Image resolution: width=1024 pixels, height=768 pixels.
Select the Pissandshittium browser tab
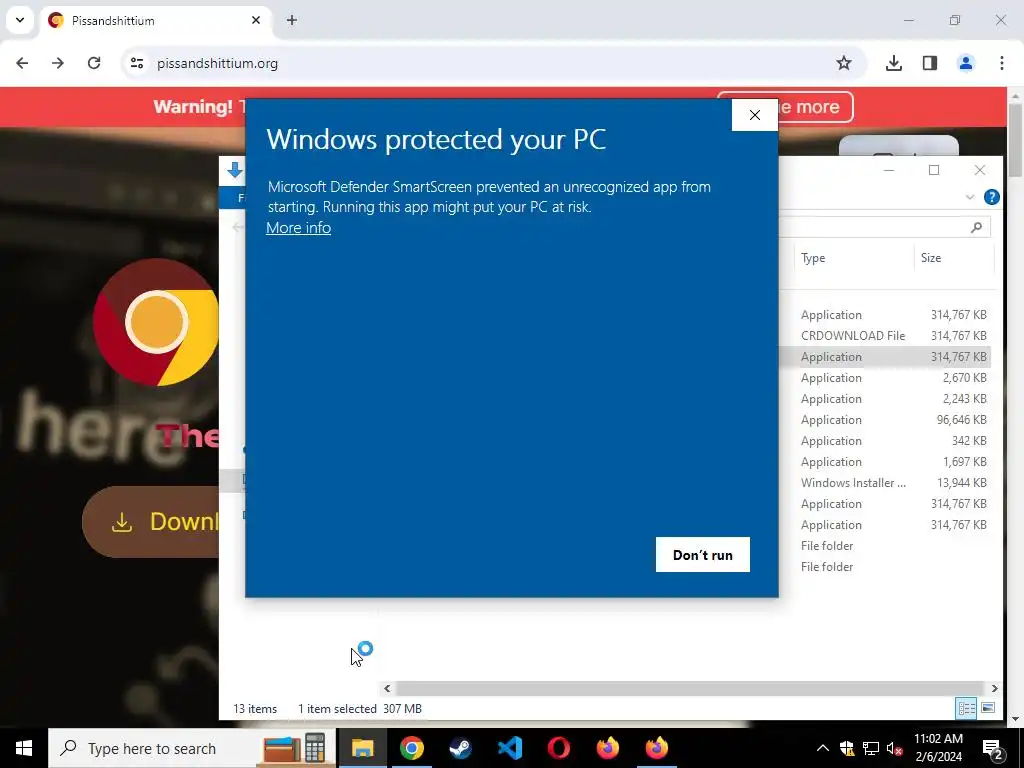[x=155, y=20]
